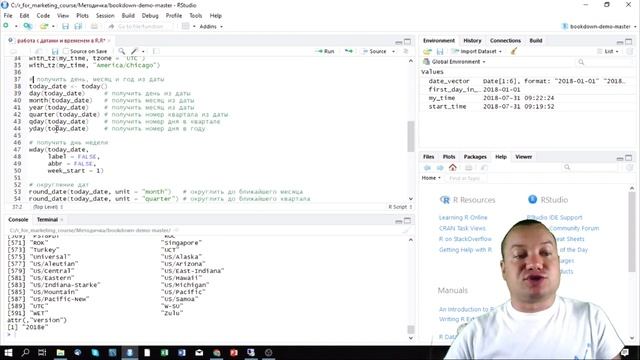Click the Source button

click(x=375, y=51)
